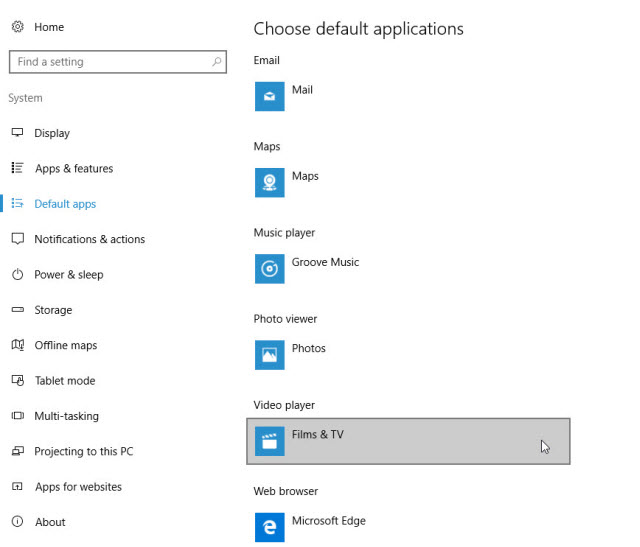
Task: Click the Offline maps map icon
Action: [x=18, y=345]
